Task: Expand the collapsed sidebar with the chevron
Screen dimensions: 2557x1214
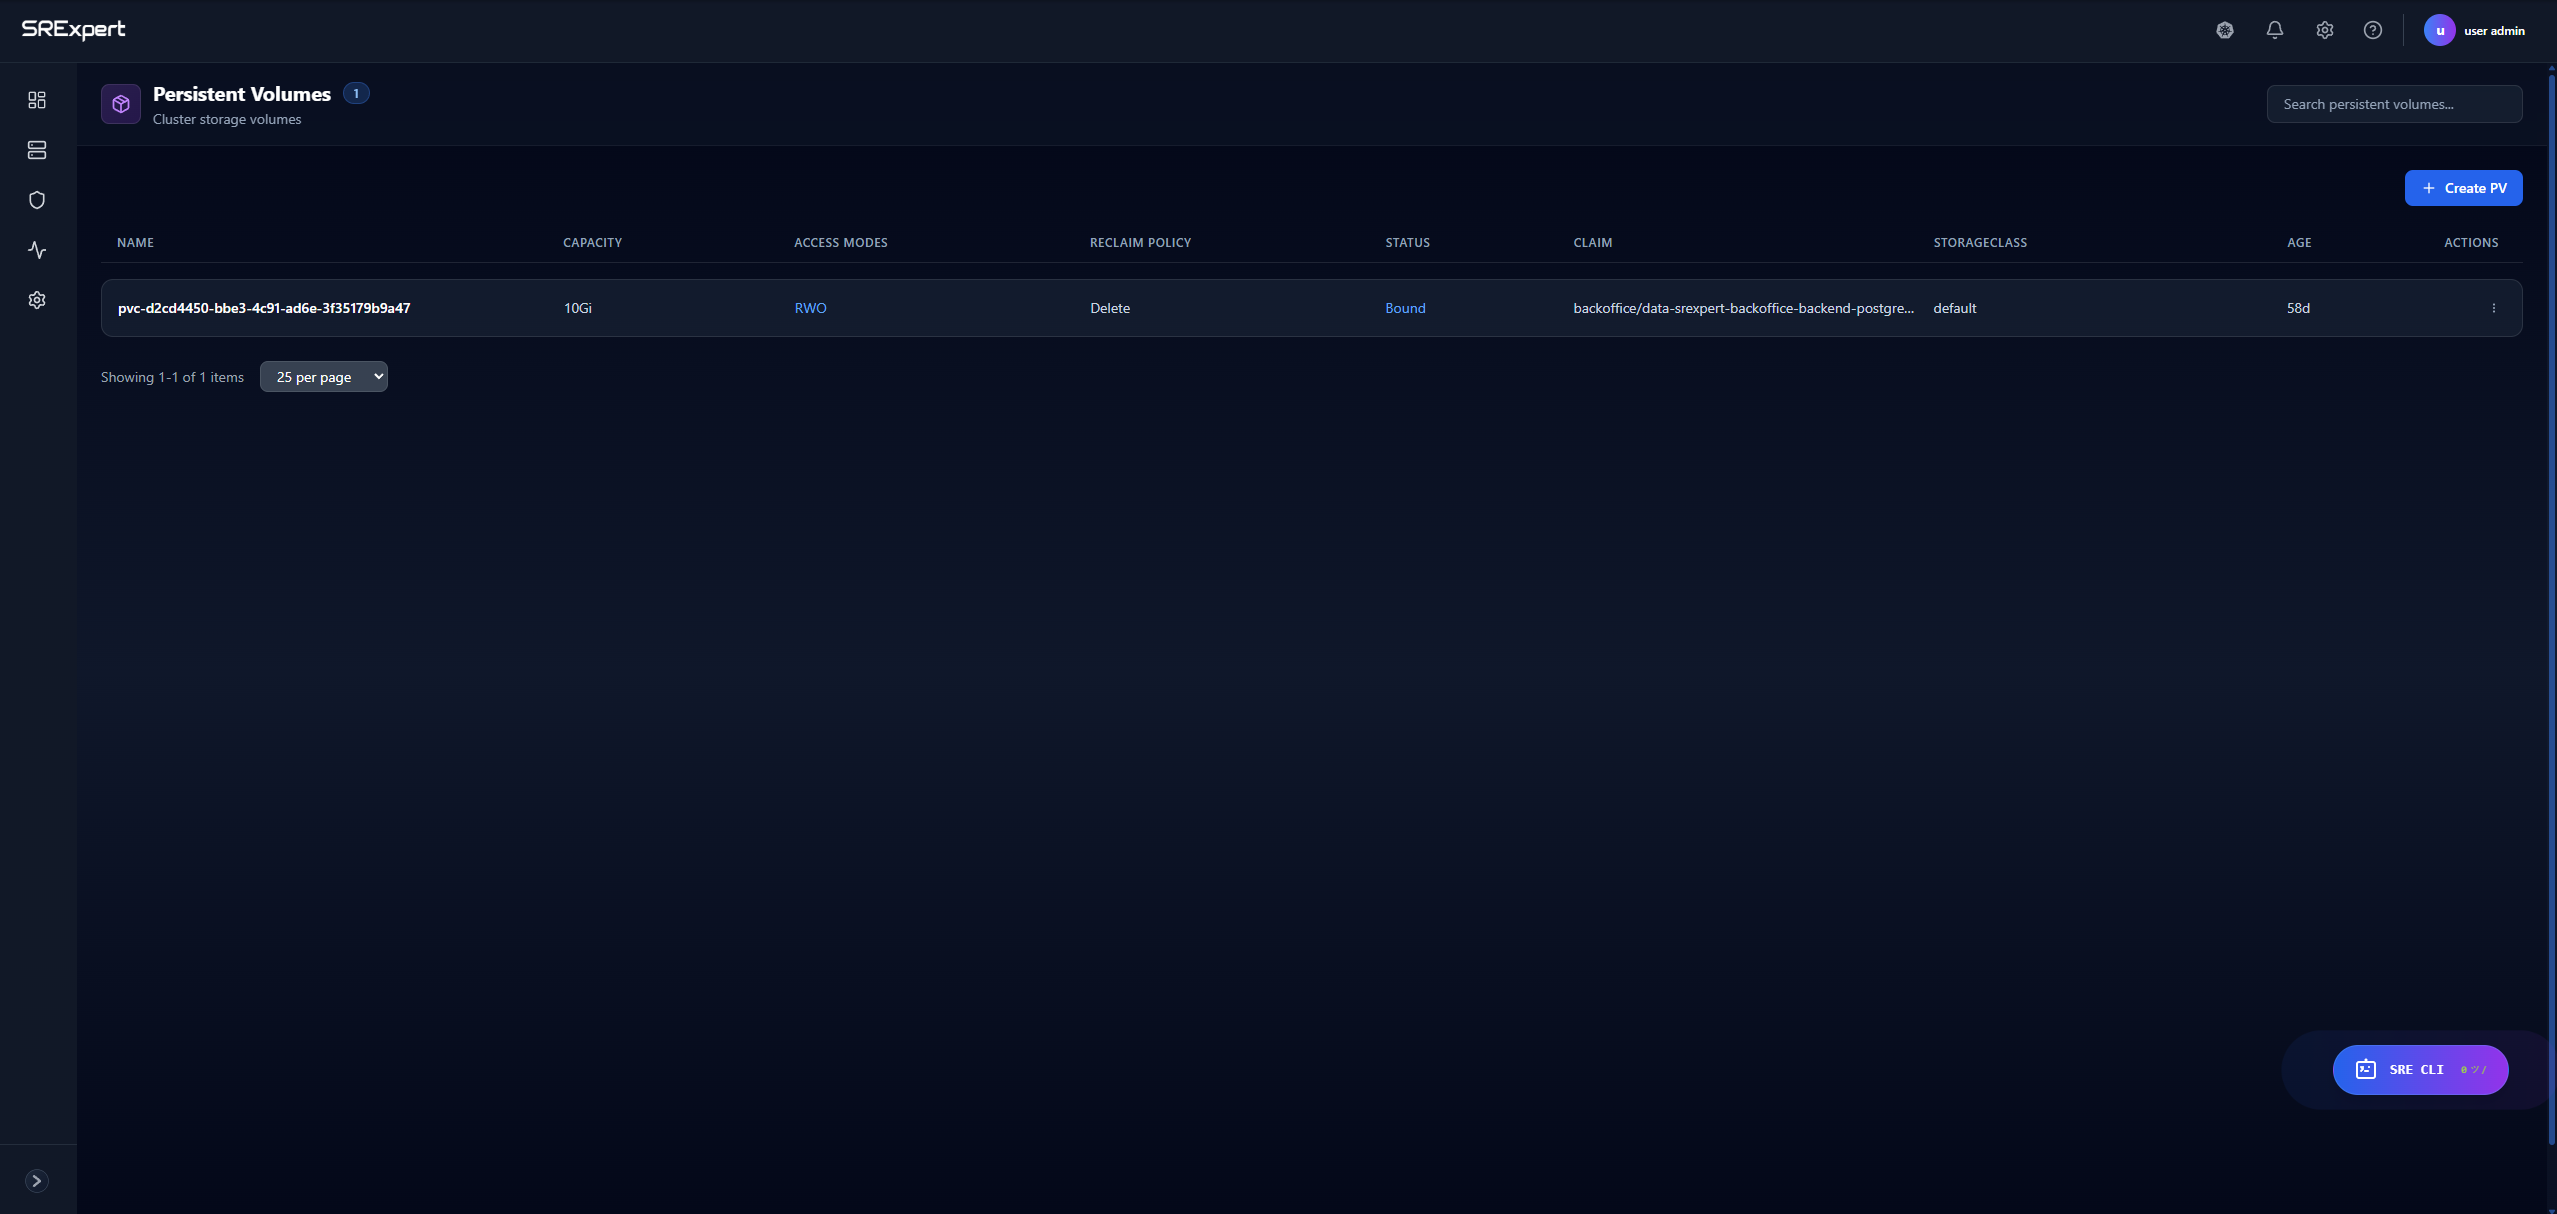Action: 38,1180
